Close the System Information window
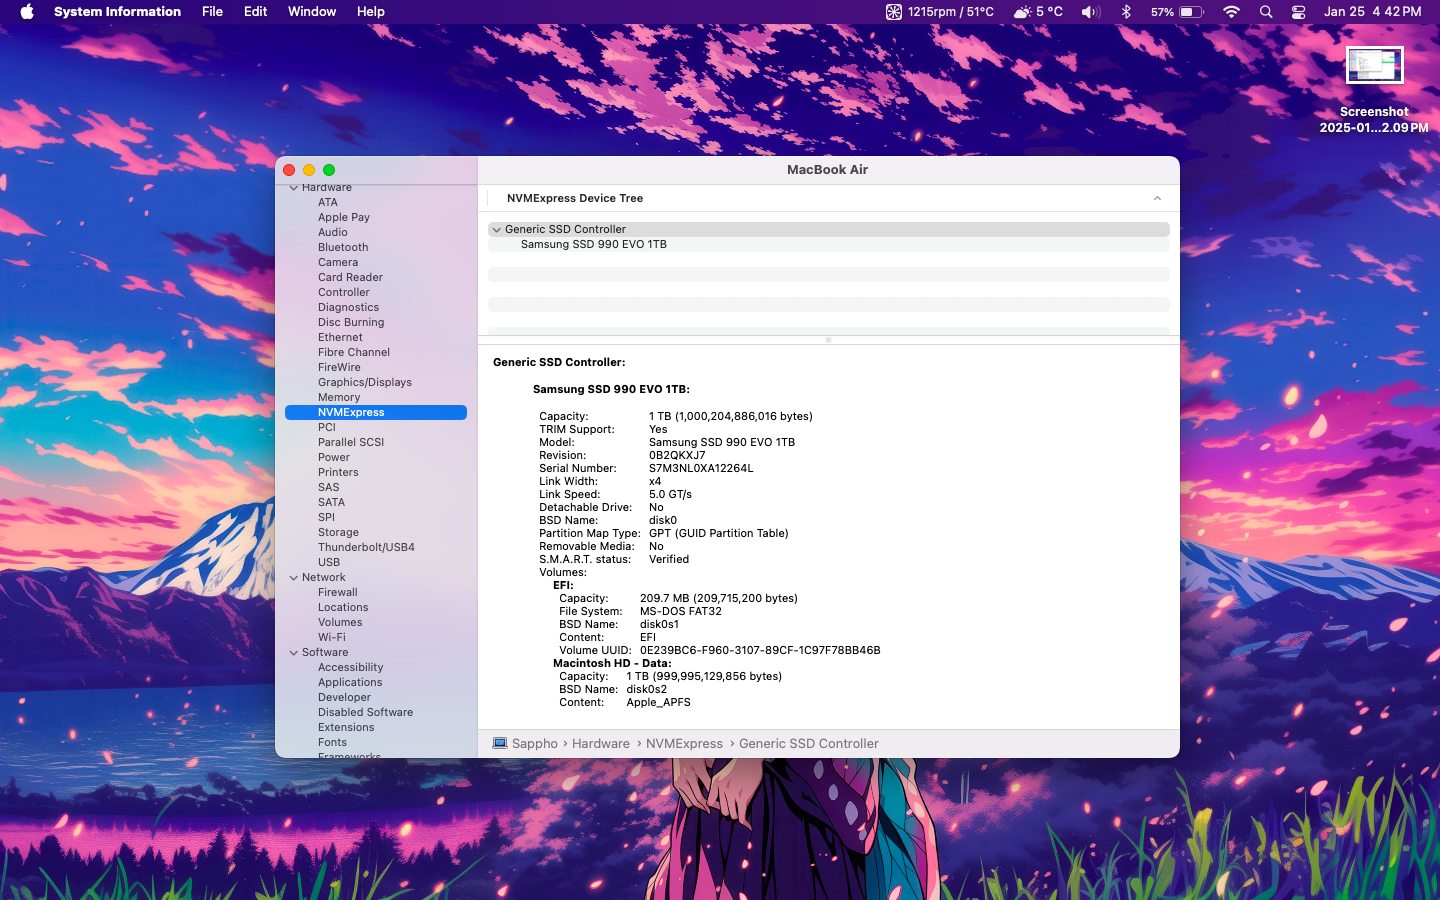 289,170
